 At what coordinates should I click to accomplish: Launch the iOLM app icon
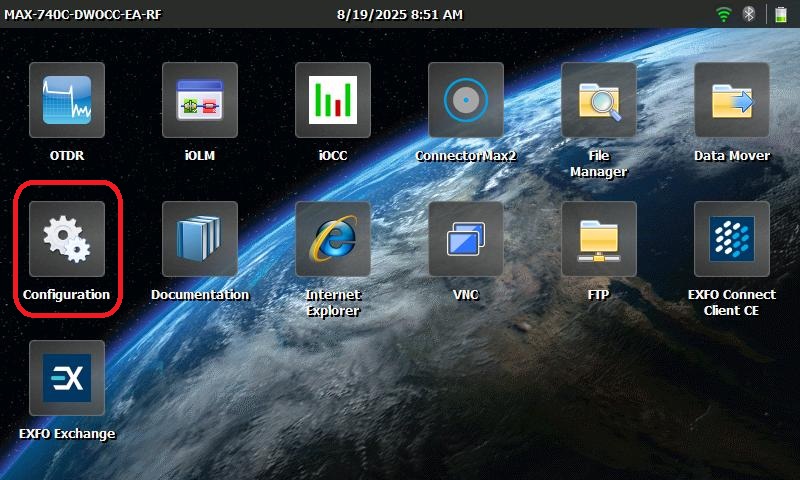[x=200, y=100]
